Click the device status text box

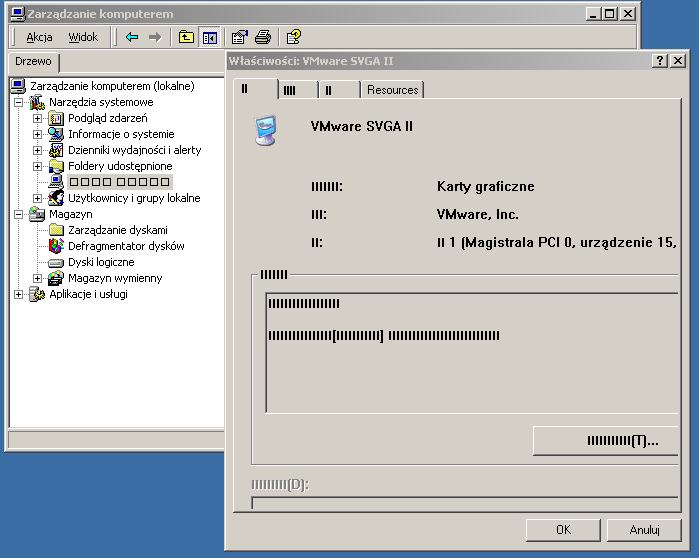coord(472,353)
